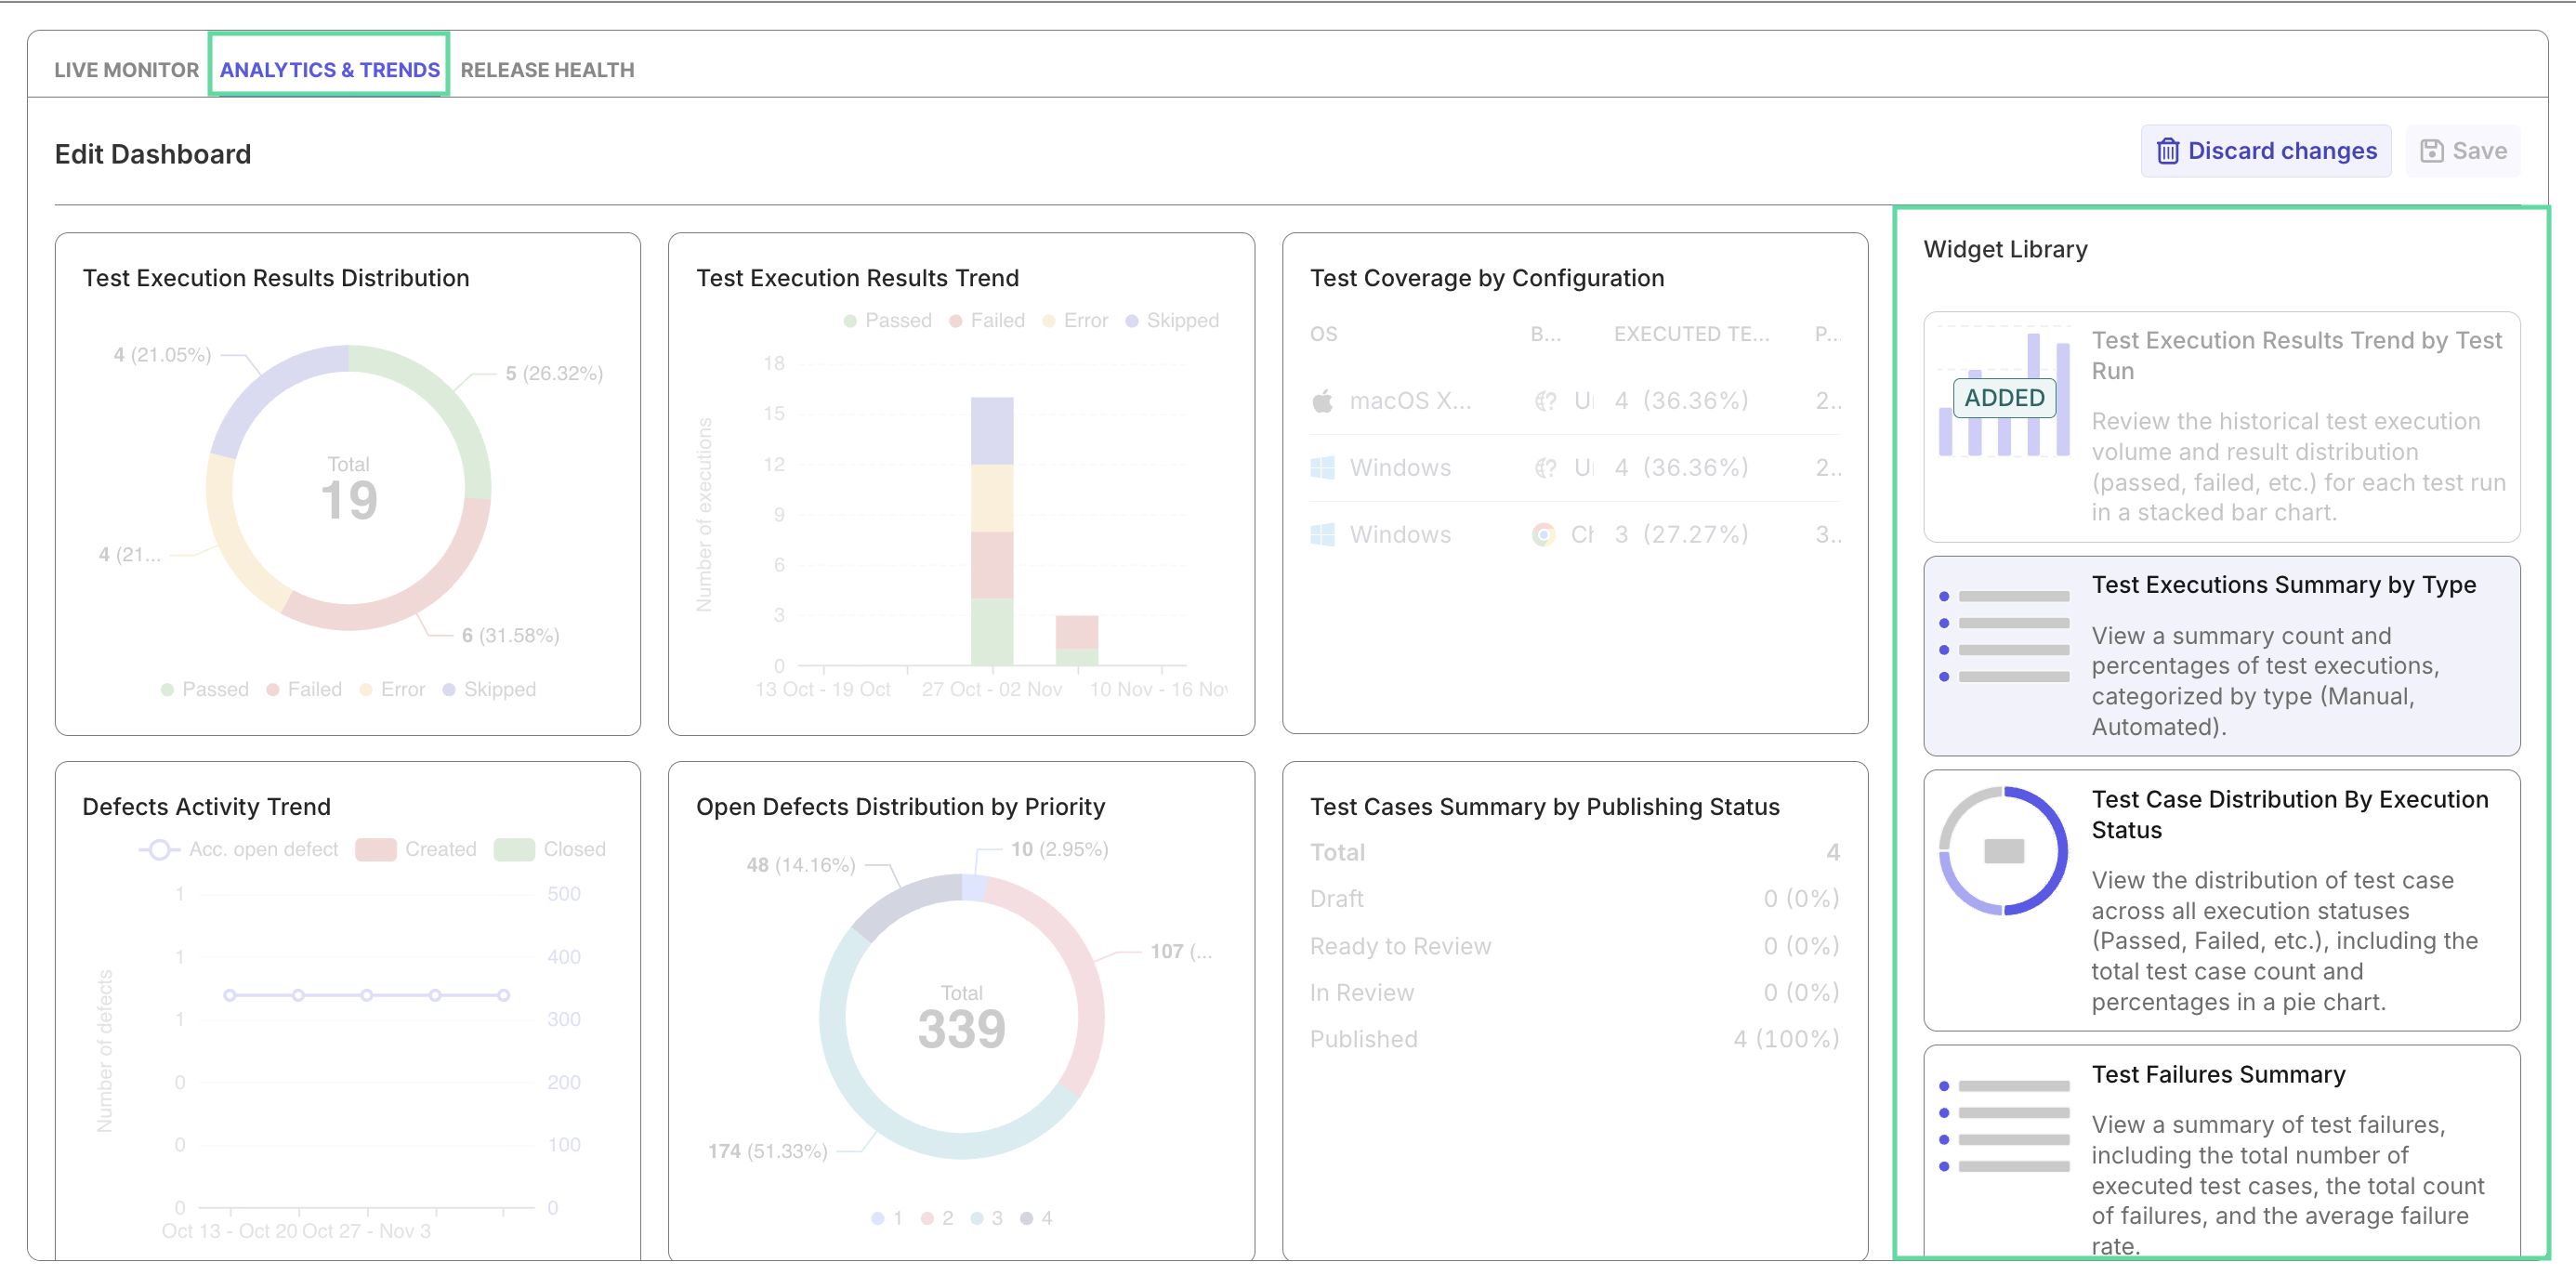Click the Discard changes button
The width and height of the screenshot is (2576, 1288).
click(x=2265, y=150)
